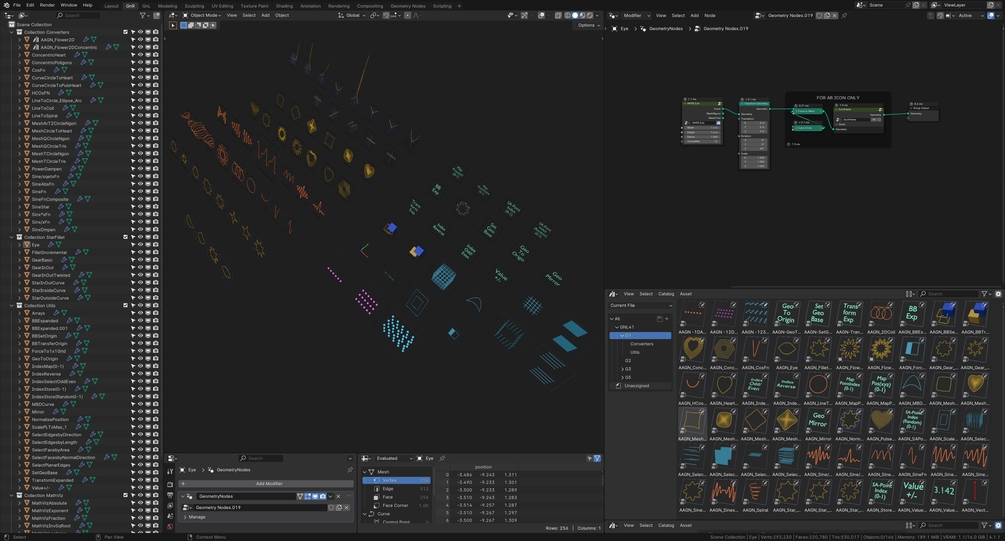Collapse Collection StarFillet in outliner
This screenshot has height=541, width=1005.
[12, 237]
